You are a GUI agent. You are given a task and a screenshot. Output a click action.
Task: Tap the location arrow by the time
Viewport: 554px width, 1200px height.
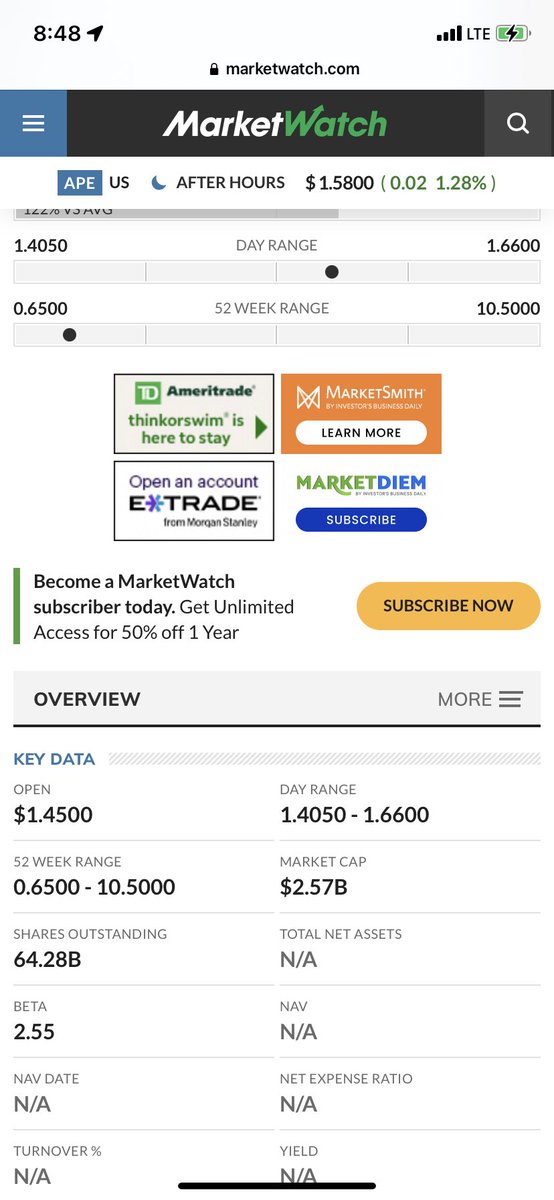tap(95, 33)
